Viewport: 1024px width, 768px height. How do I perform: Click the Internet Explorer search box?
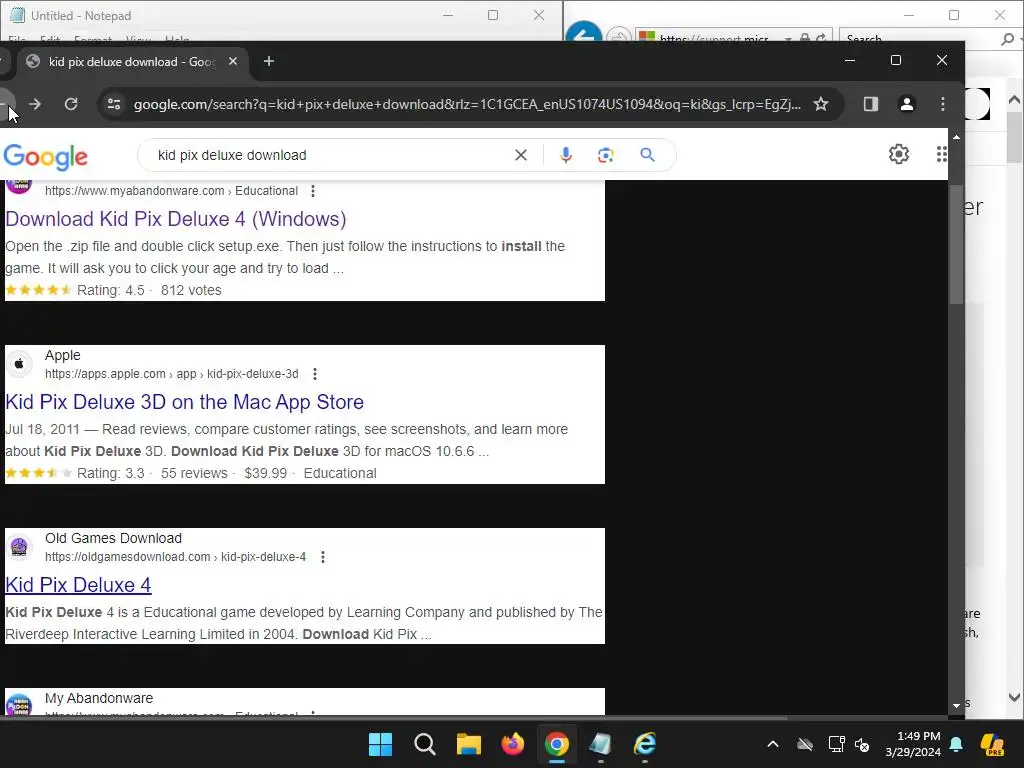coord(918,39)
